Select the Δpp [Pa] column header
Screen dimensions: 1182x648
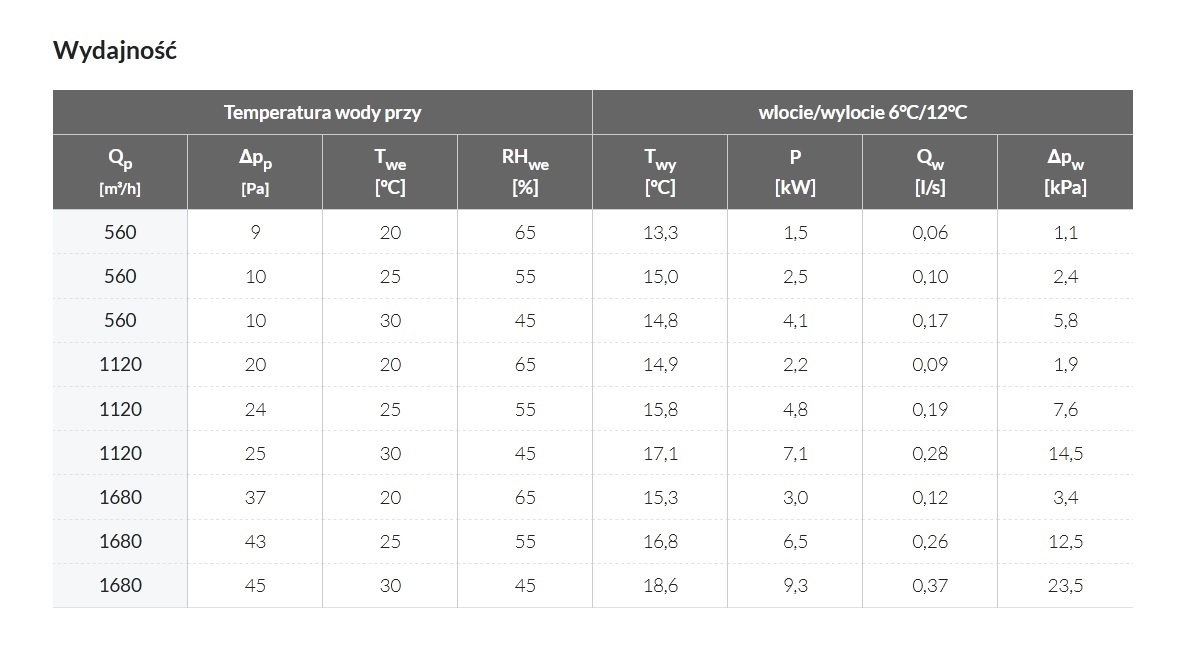(x=255, y=172)
